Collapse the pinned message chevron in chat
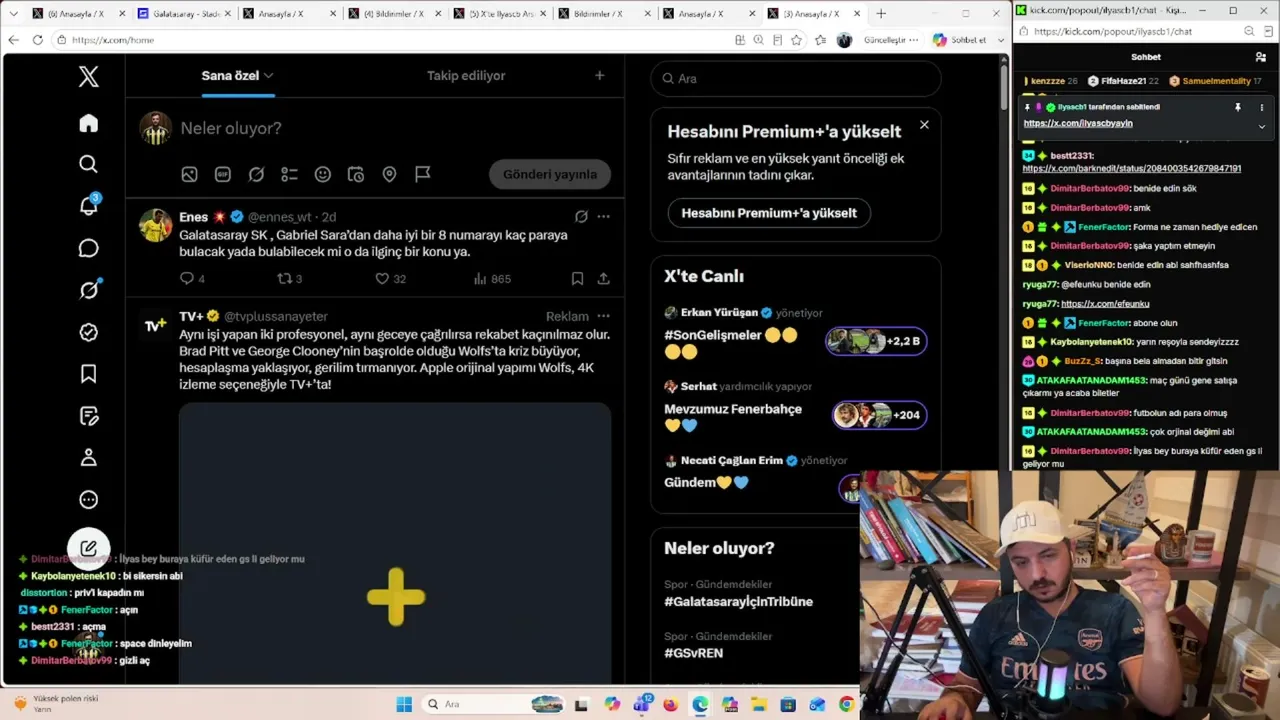Viewport: 1280px width, 720px height. tap(1261, 126)
